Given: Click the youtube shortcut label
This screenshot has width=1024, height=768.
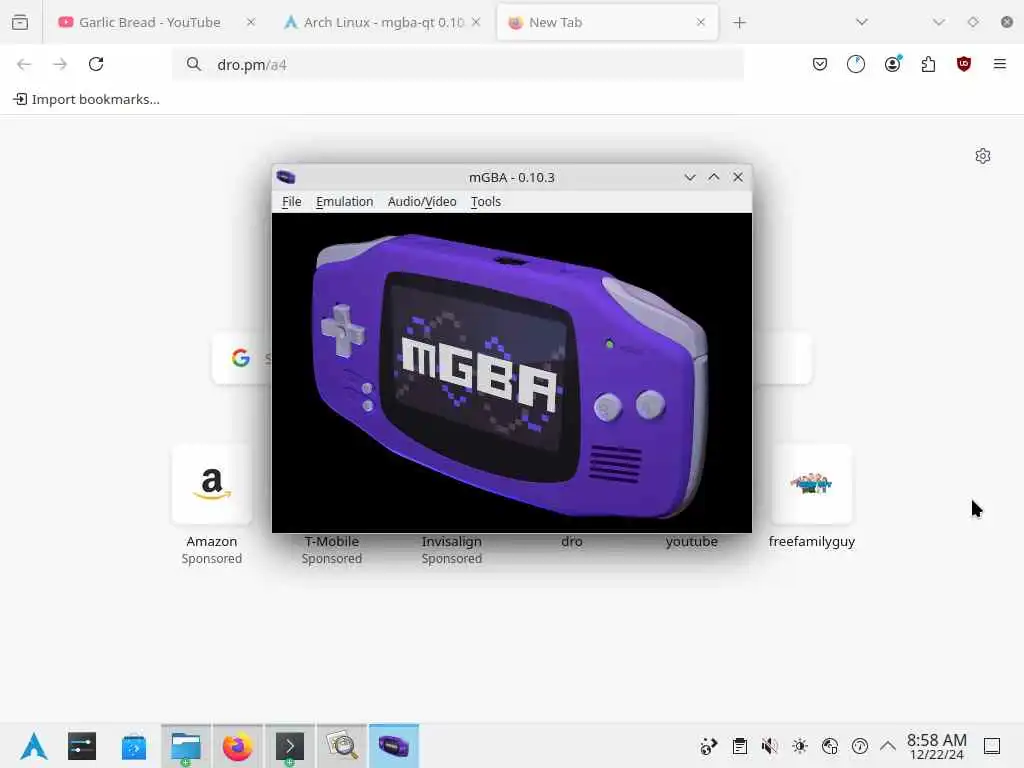Looking at the screenshot, I should tap(692, 541).
